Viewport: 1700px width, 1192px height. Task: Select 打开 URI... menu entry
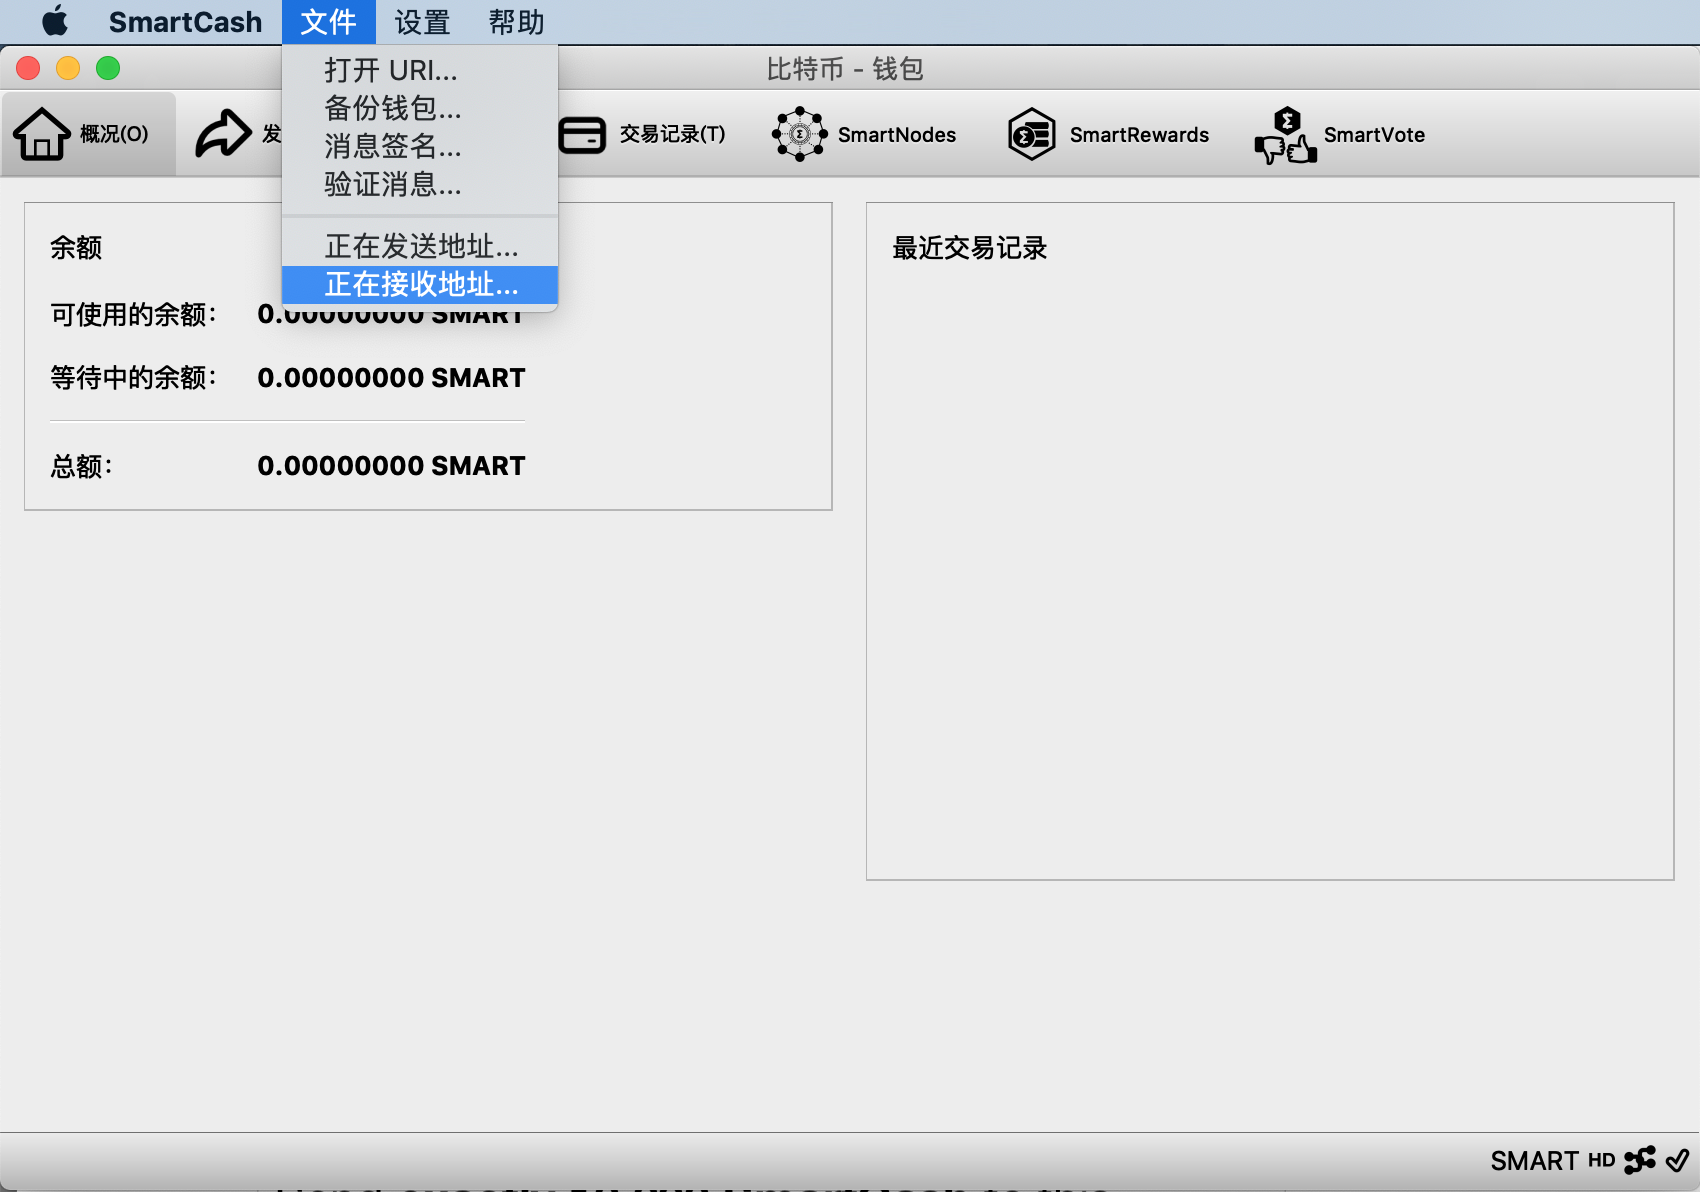point(391,70)
